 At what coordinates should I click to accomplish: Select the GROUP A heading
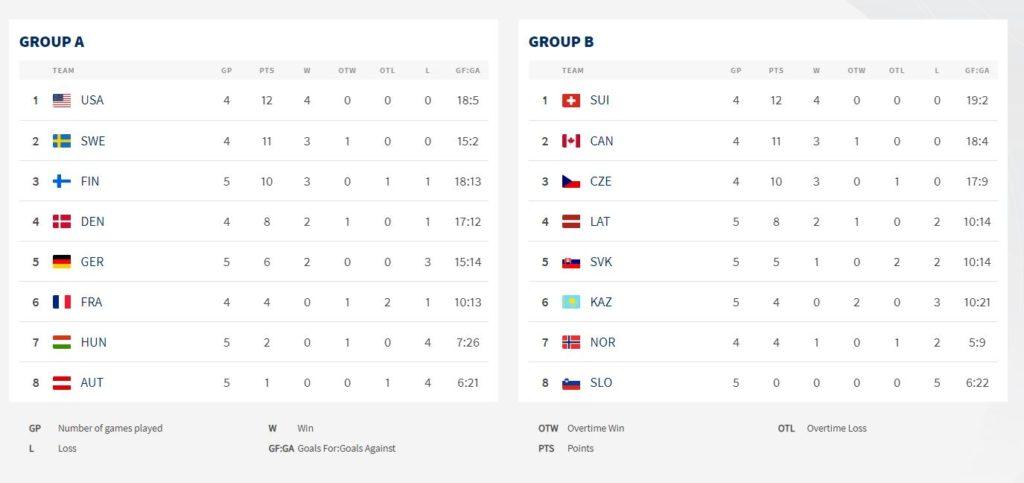click(x=52, y=42)
